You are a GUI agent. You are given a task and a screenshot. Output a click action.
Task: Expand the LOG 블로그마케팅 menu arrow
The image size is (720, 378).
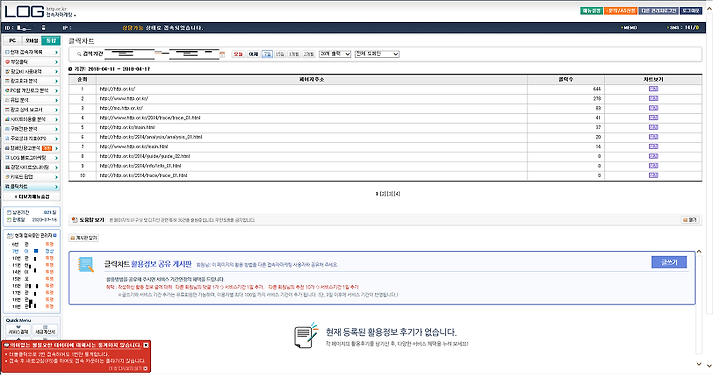tap(56, 158)
